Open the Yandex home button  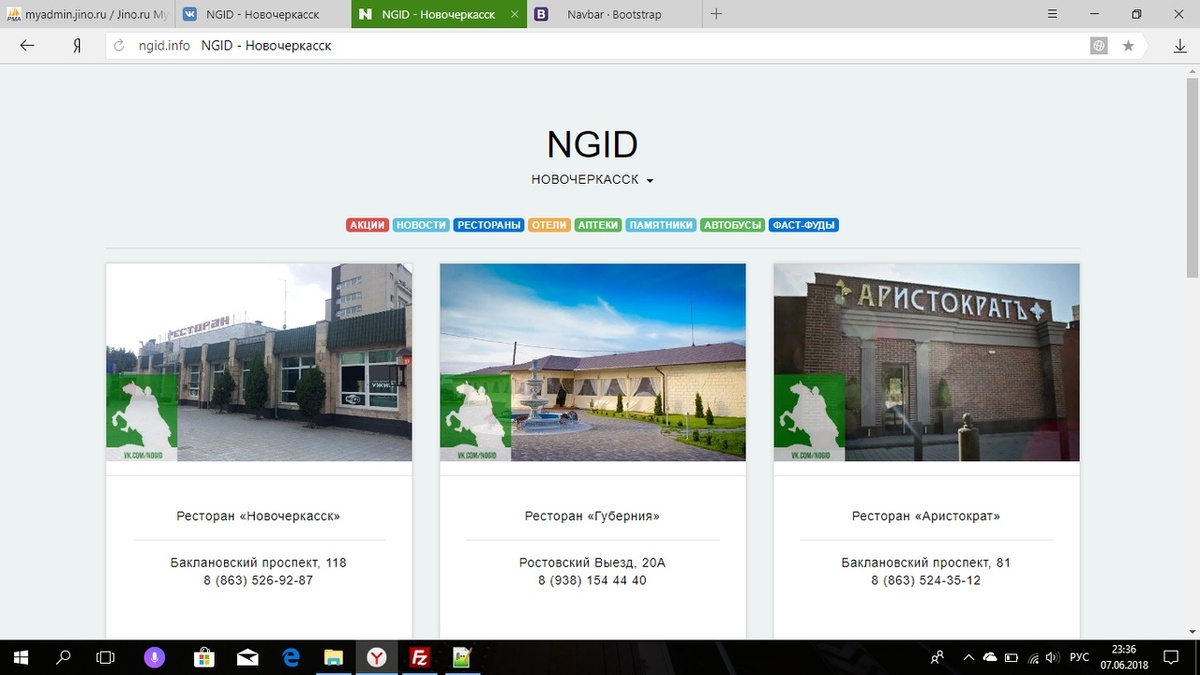(x=77, y=45)
